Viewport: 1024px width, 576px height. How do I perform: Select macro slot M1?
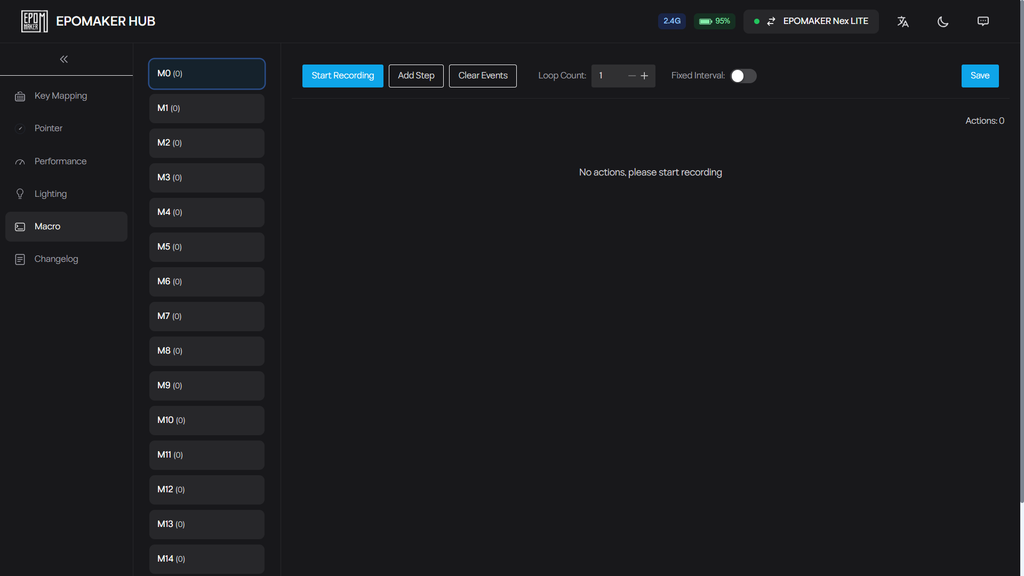(206, 108)
